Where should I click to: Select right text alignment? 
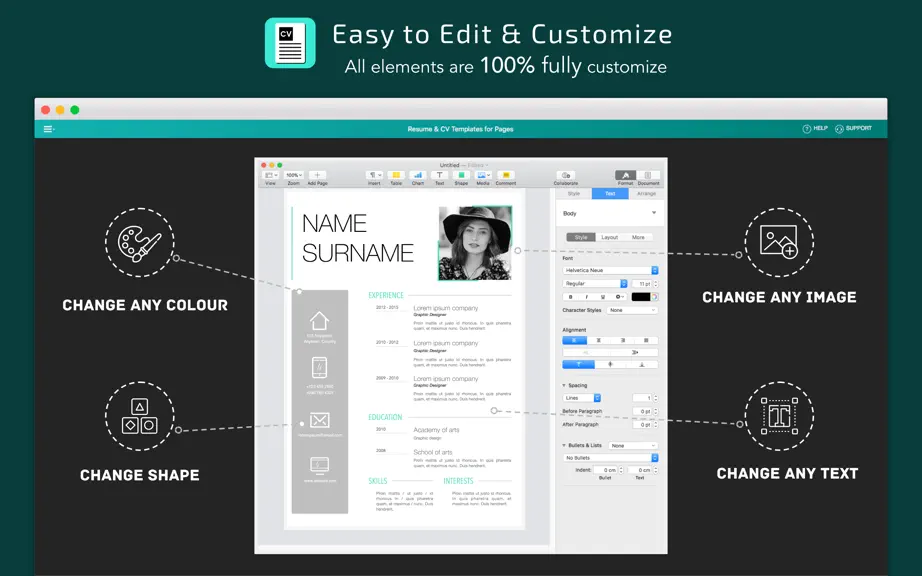pyautogui.click(x=623, y=340)
